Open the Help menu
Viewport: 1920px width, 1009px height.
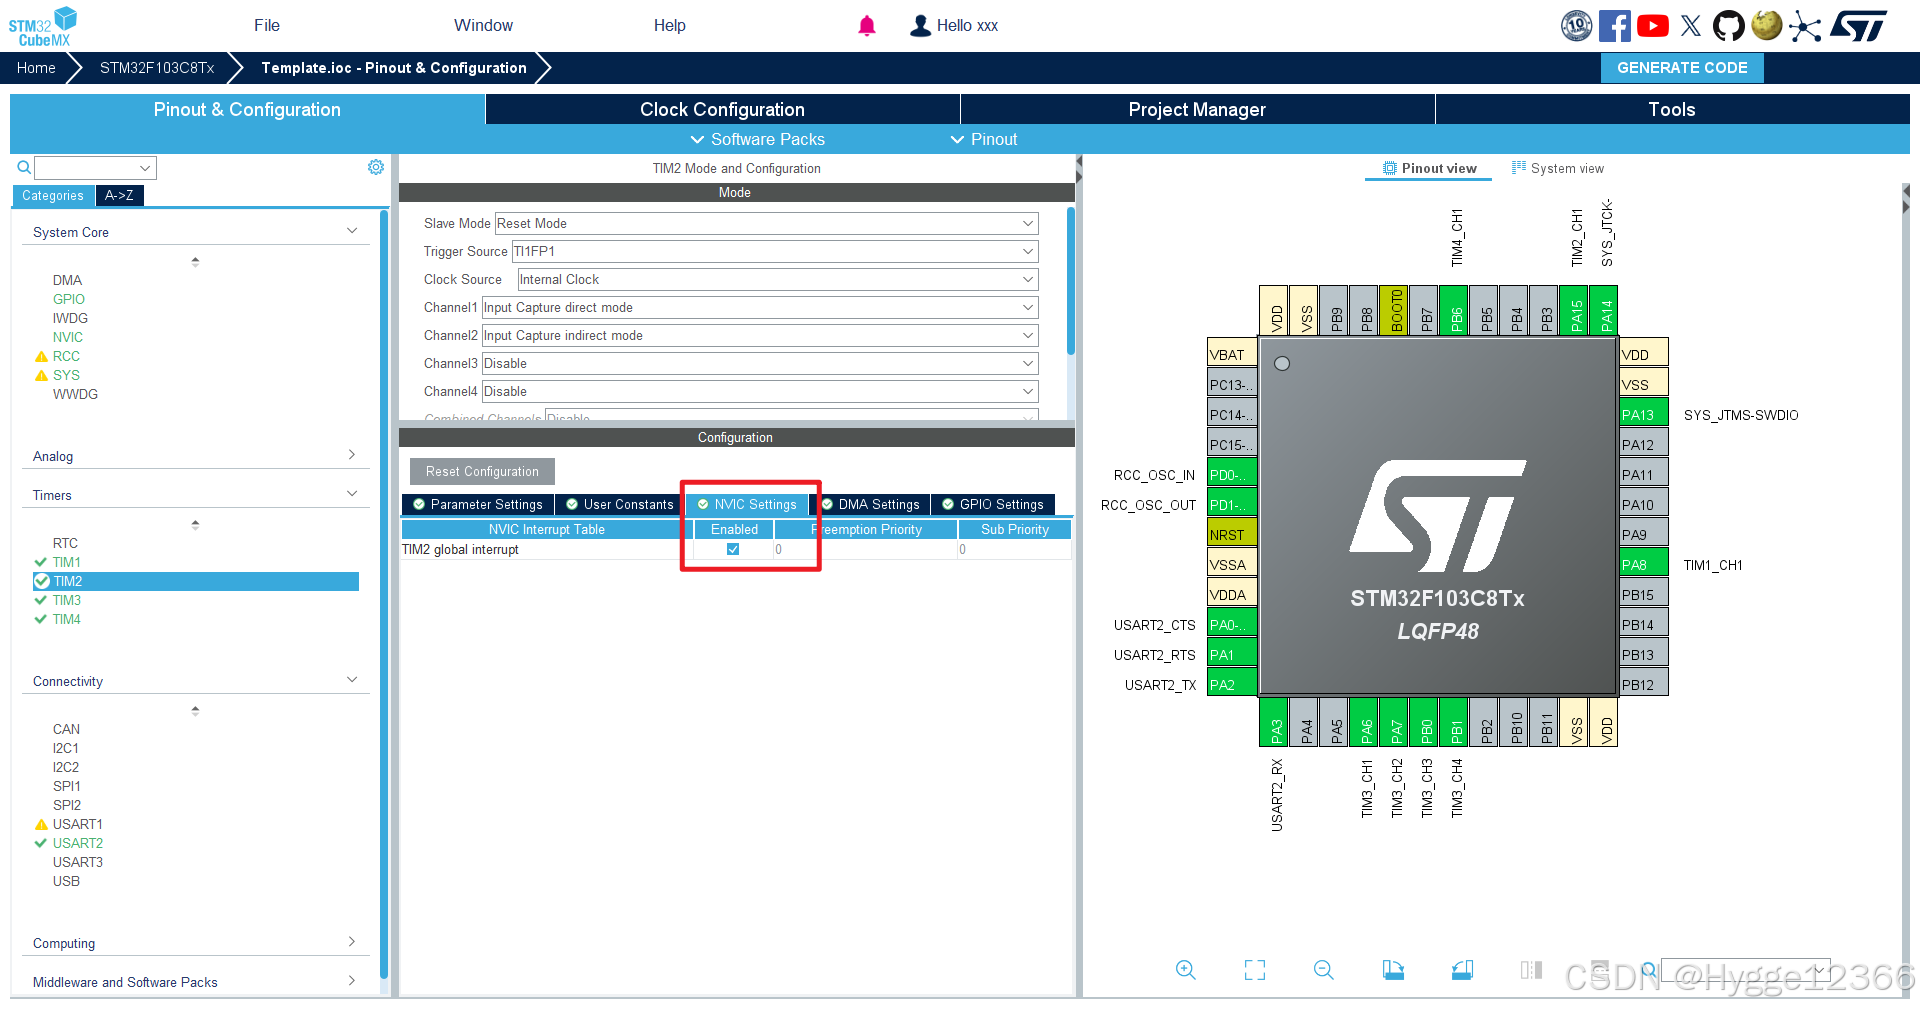pyautogui.click(x=670, y=26)
